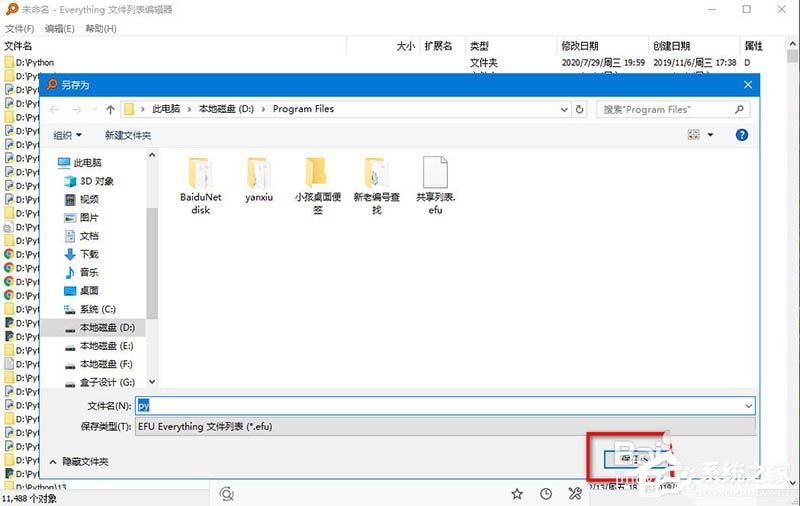Sort by 属性 column in Everything

[763, 46]
